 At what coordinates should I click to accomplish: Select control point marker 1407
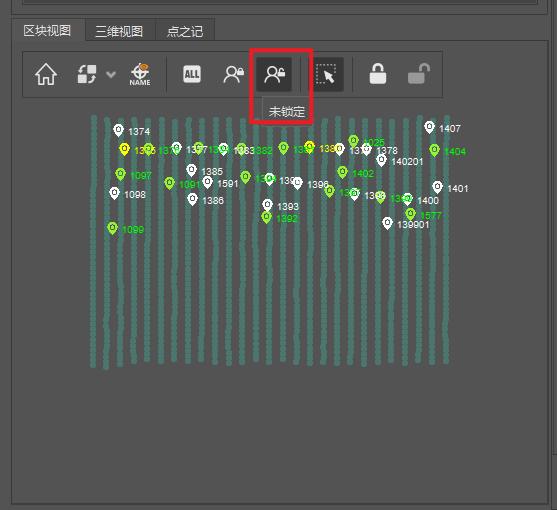click(x=429, y=127)
